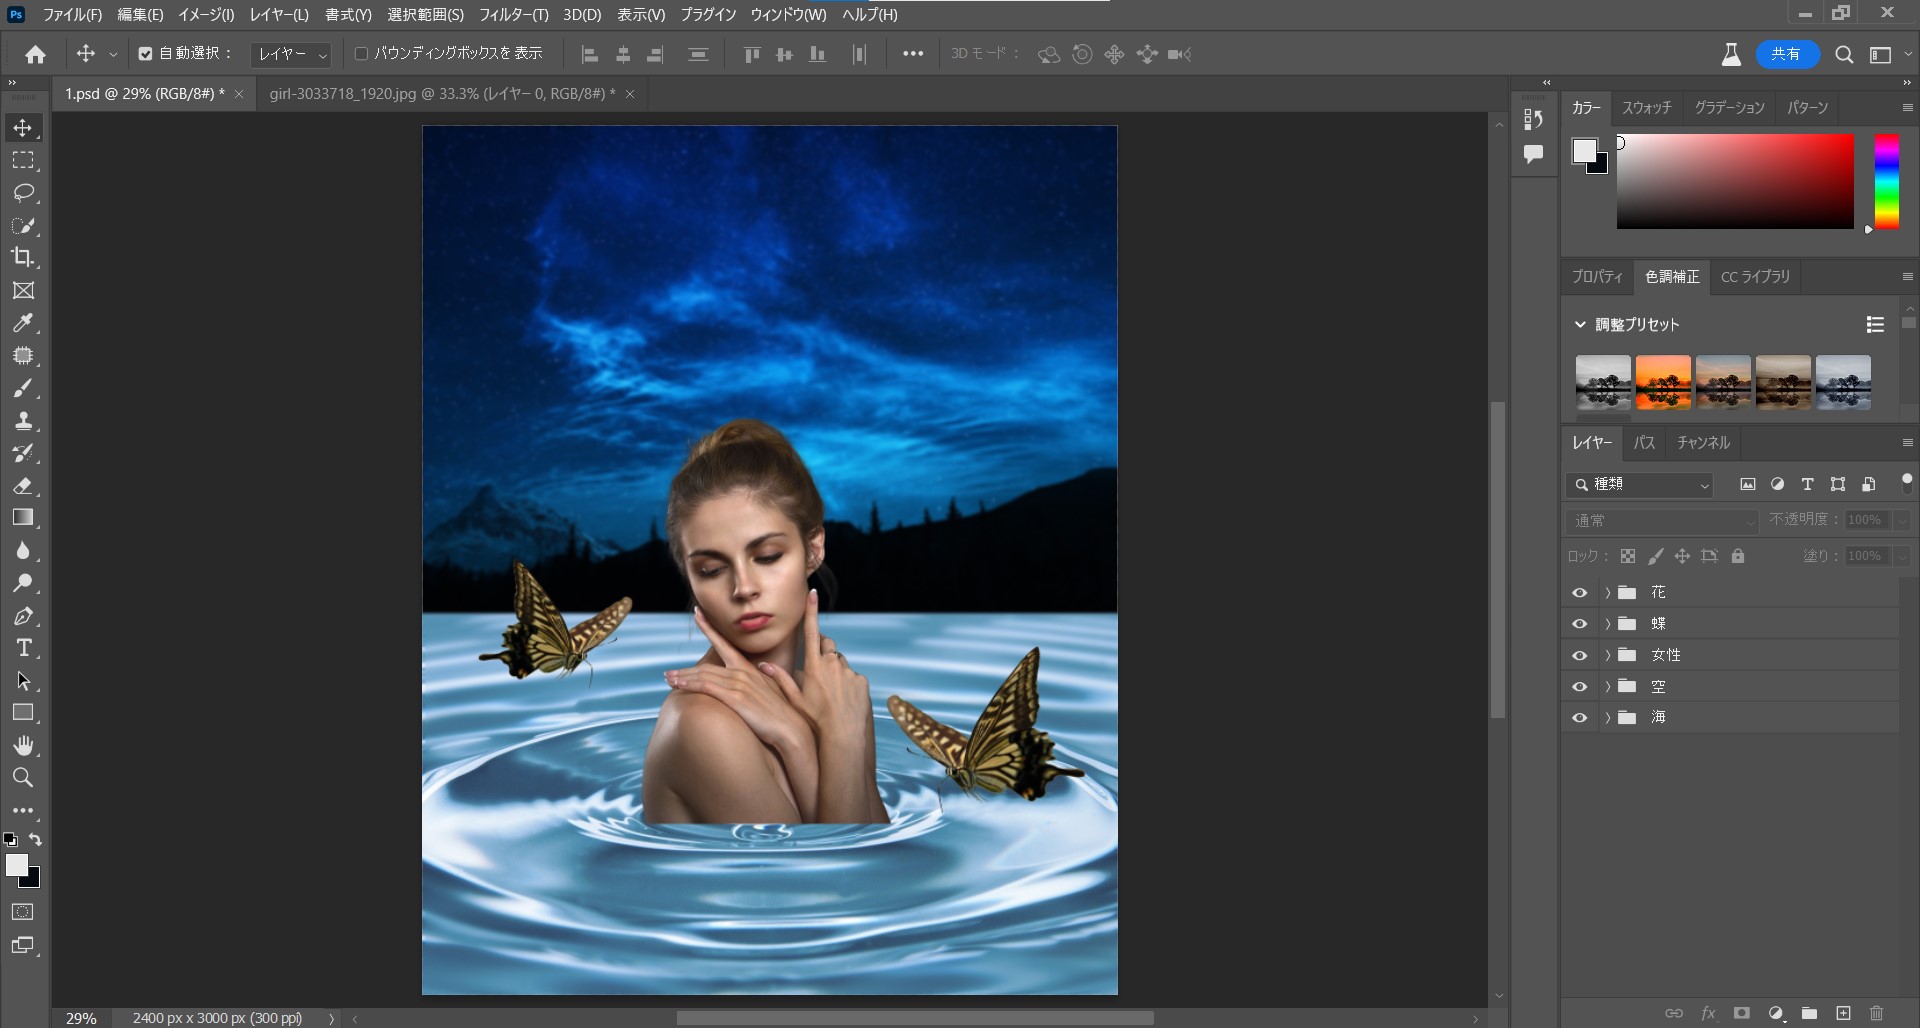Screen dimensions: 1920x1028
Task: Switch to the スウォッチ tab
Action: (x=1646, y=108)
